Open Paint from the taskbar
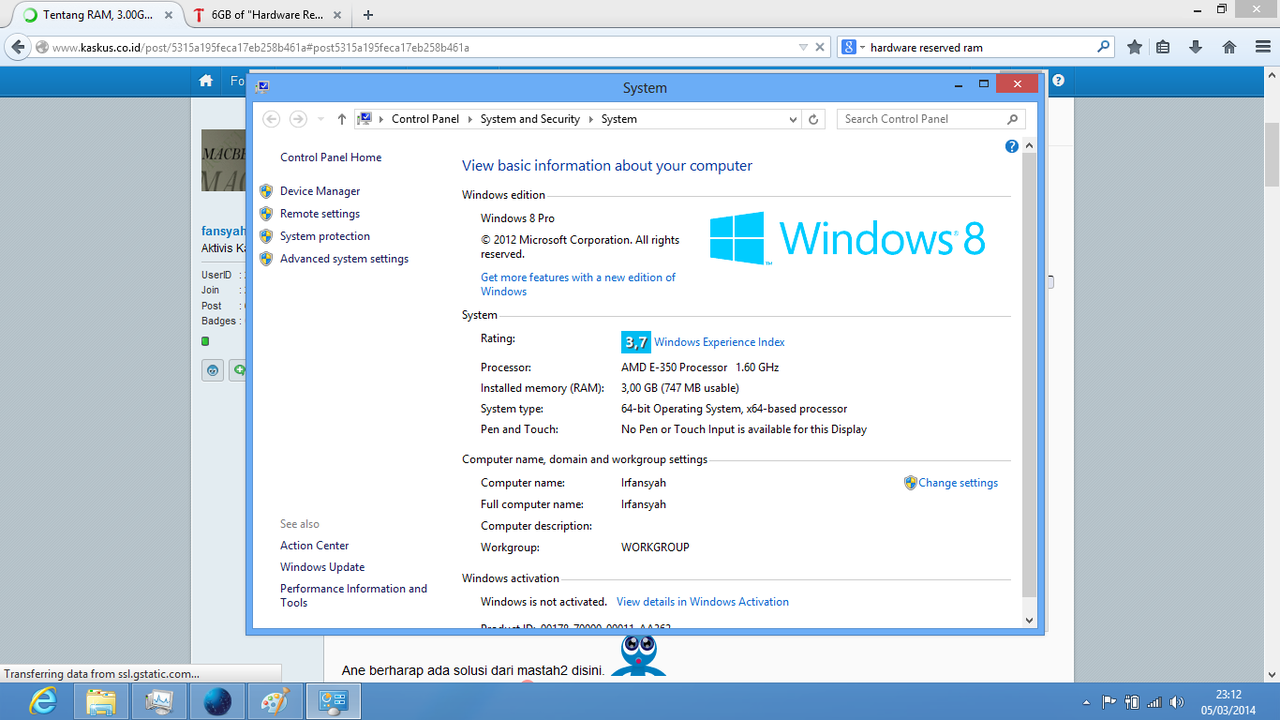This screenshot has height=720, width=1280. tap(274, 702)
